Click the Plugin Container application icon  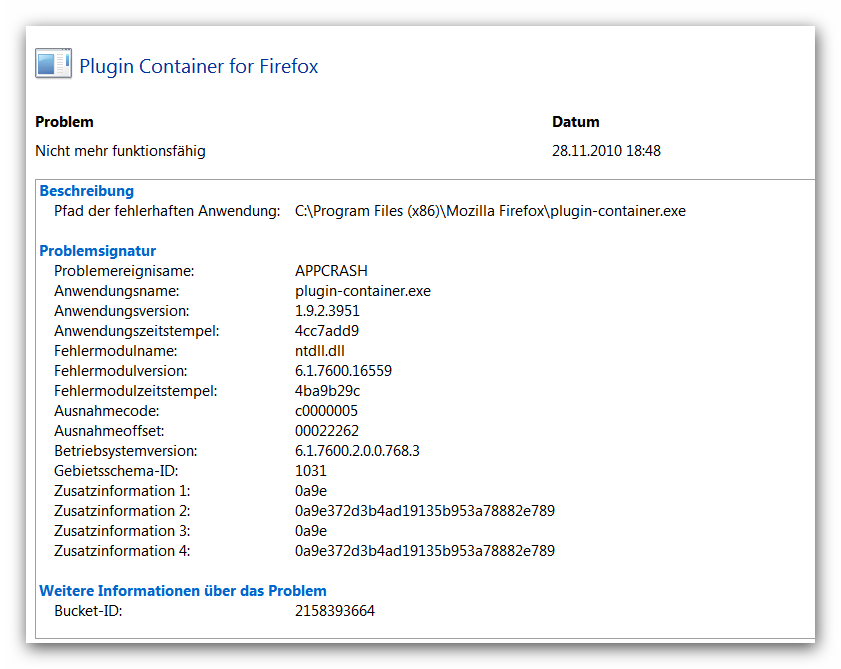click(x=53, y=63)
